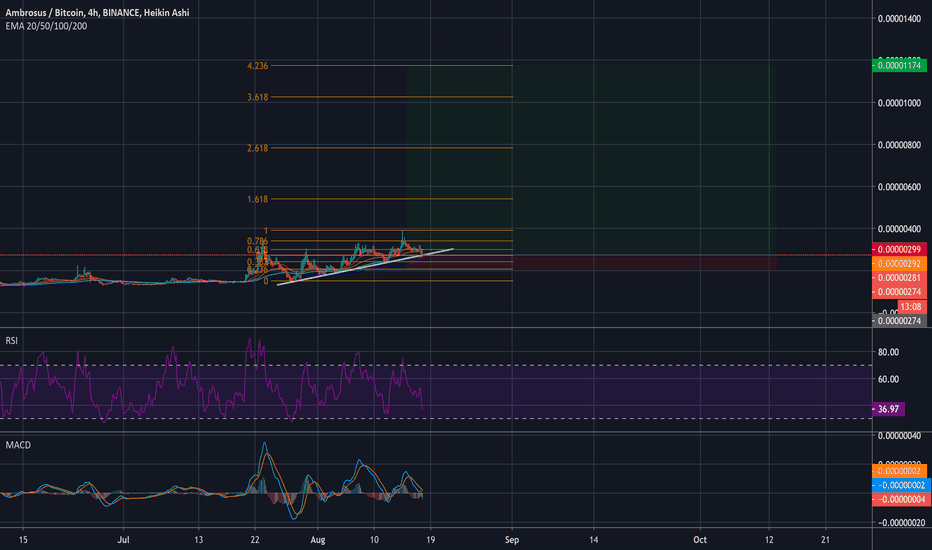Click the green 0.00001174 target price tag
Image resolution: width=932 pixels, height=550 pixels.
[x=899, y=65]
